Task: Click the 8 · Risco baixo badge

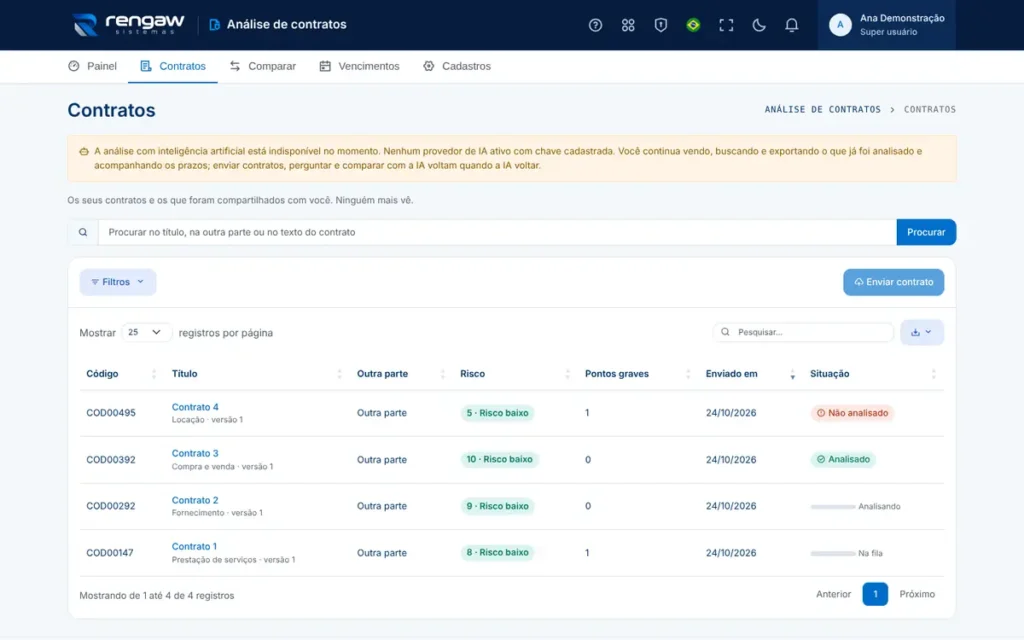Action: point(498,552)
